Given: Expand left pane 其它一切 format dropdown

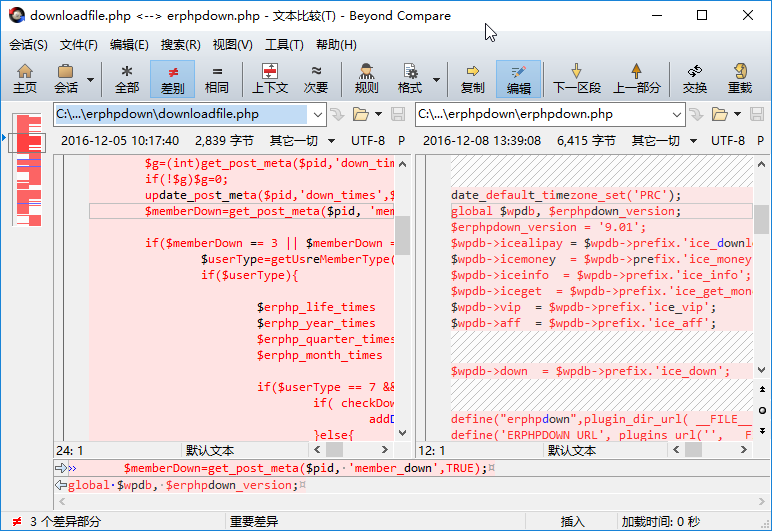Looking at the screenshot, I should click(331, 141).
